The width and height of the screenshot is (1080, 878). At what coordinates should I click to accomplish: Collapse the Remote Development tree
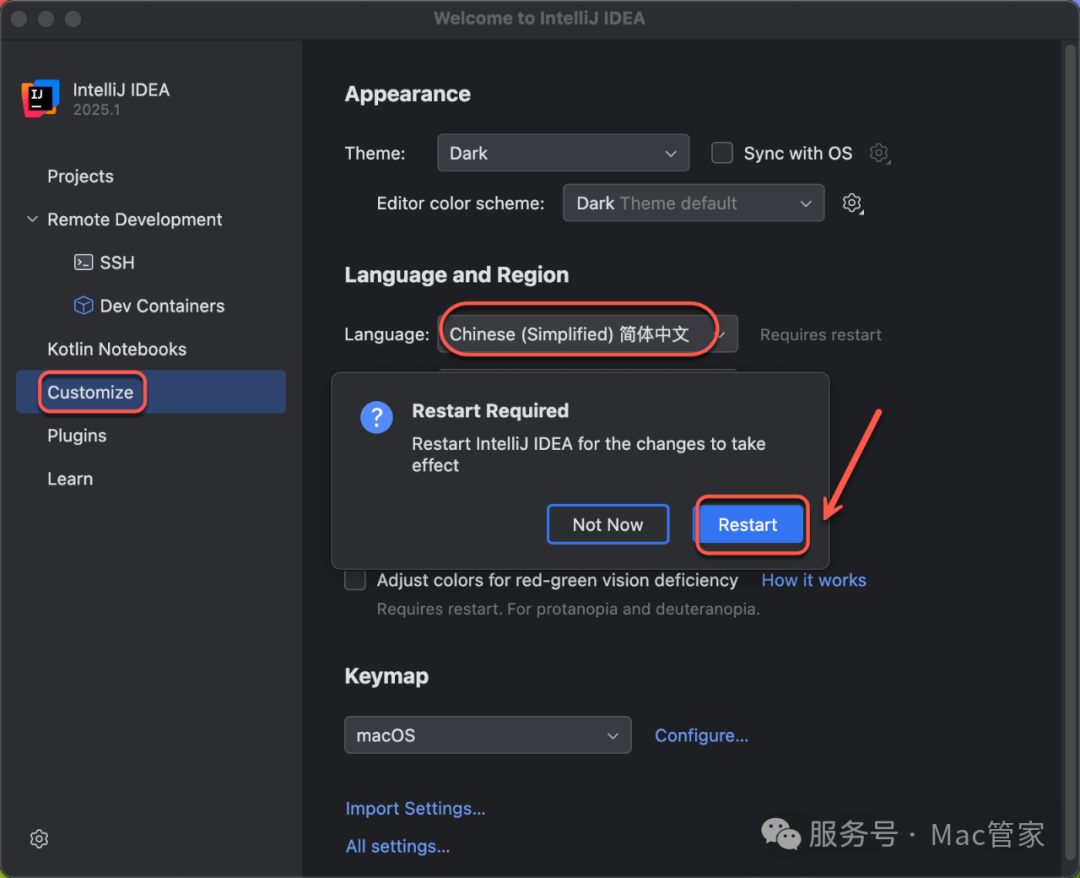(x=32, y=219)
